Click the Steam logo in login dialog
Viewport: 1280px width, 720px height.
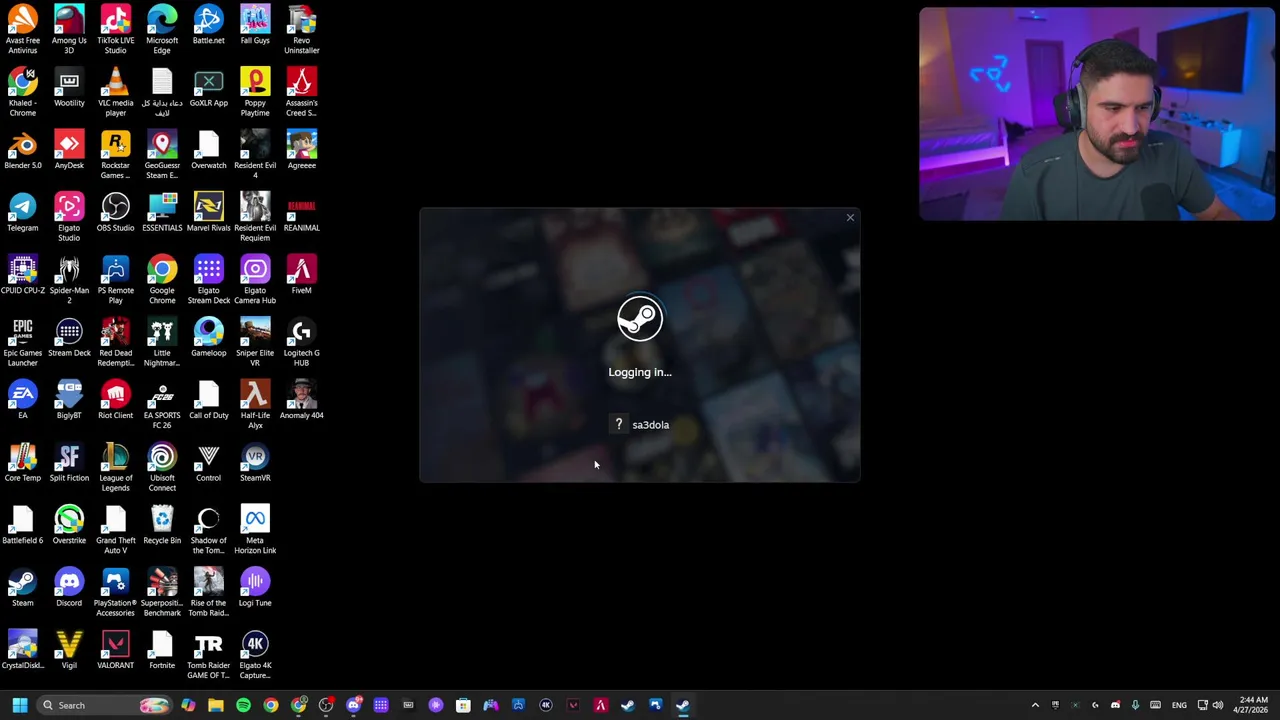click(x=640, y=320)
